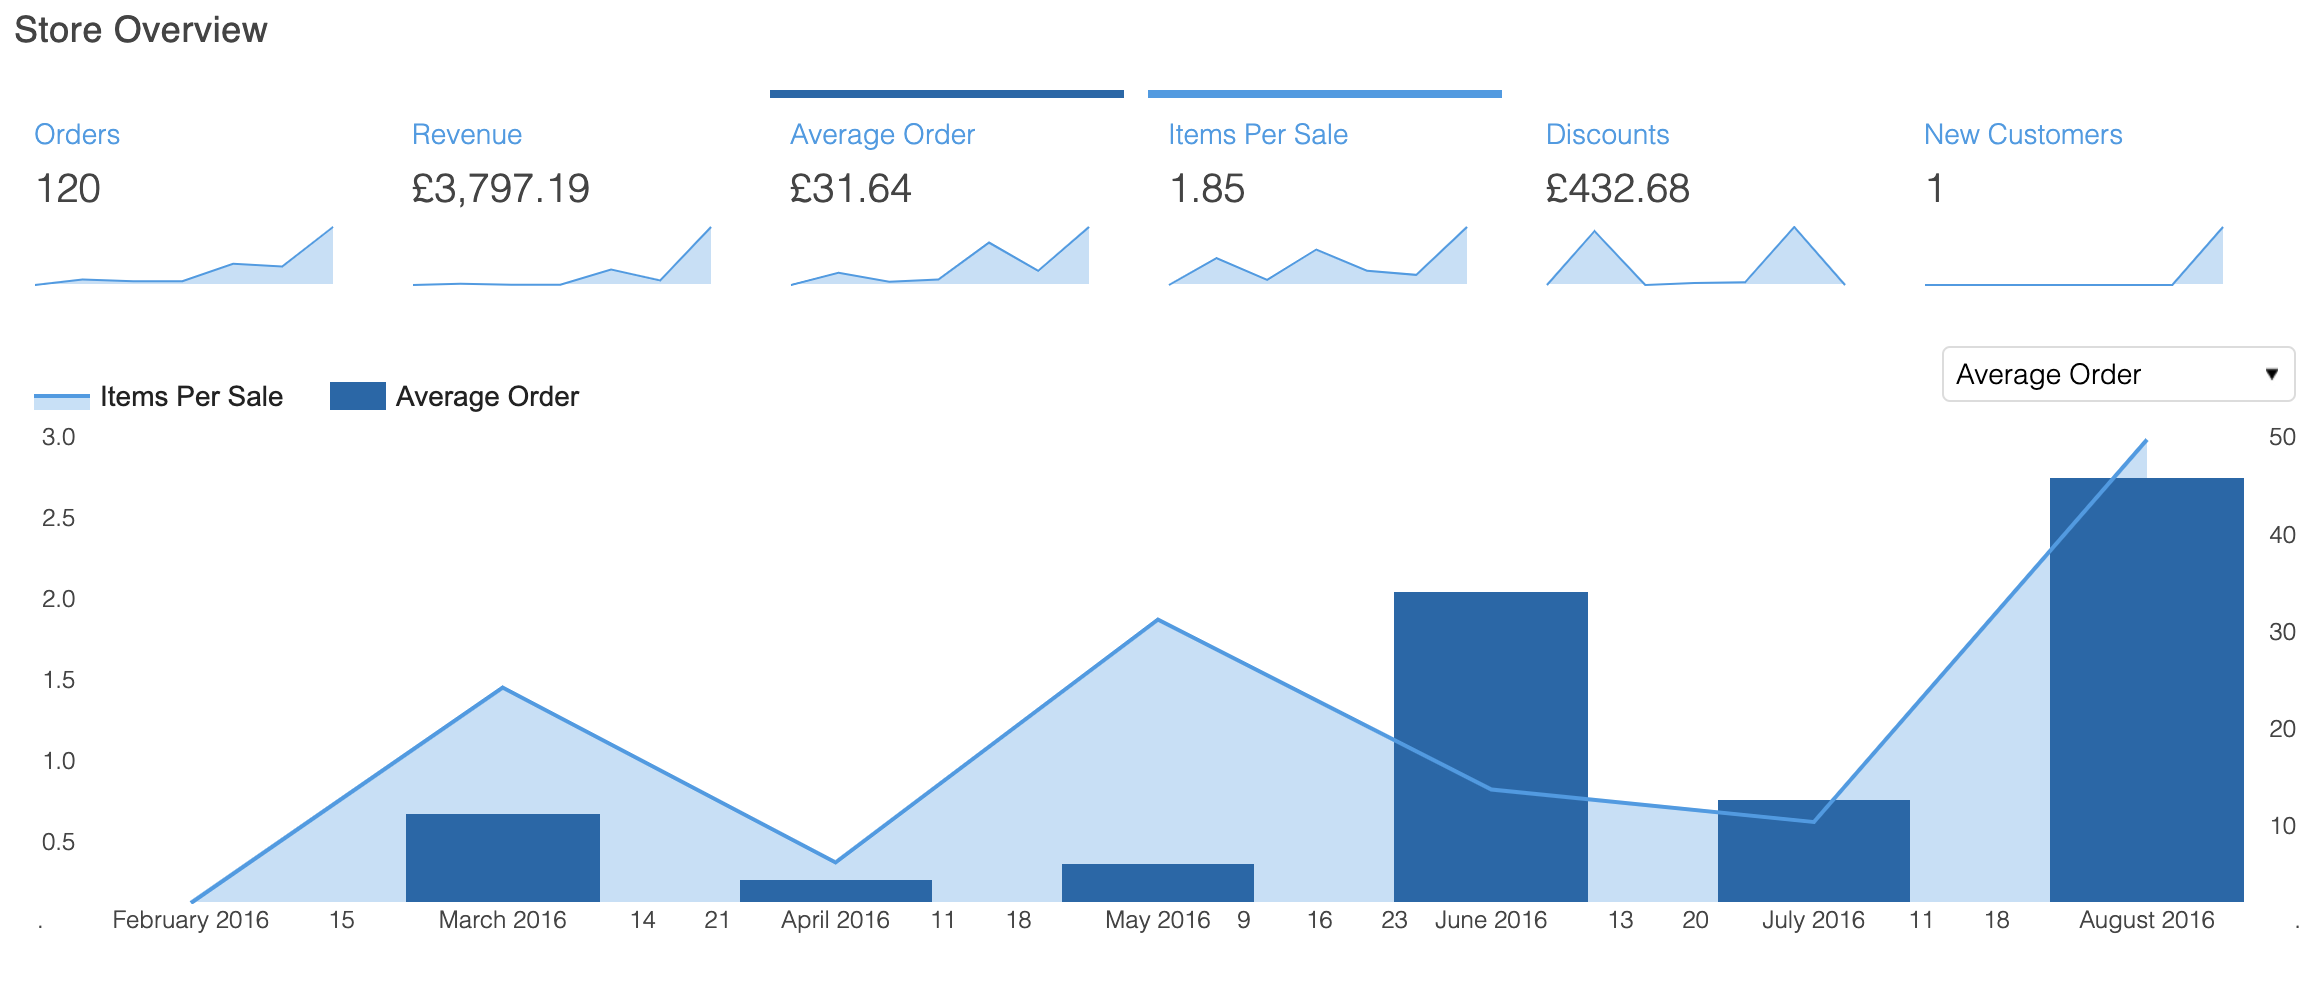This screenshot has height=986, width=2310.
Task: Open the Average Order dropdown selector
Action: [2118, 374]
